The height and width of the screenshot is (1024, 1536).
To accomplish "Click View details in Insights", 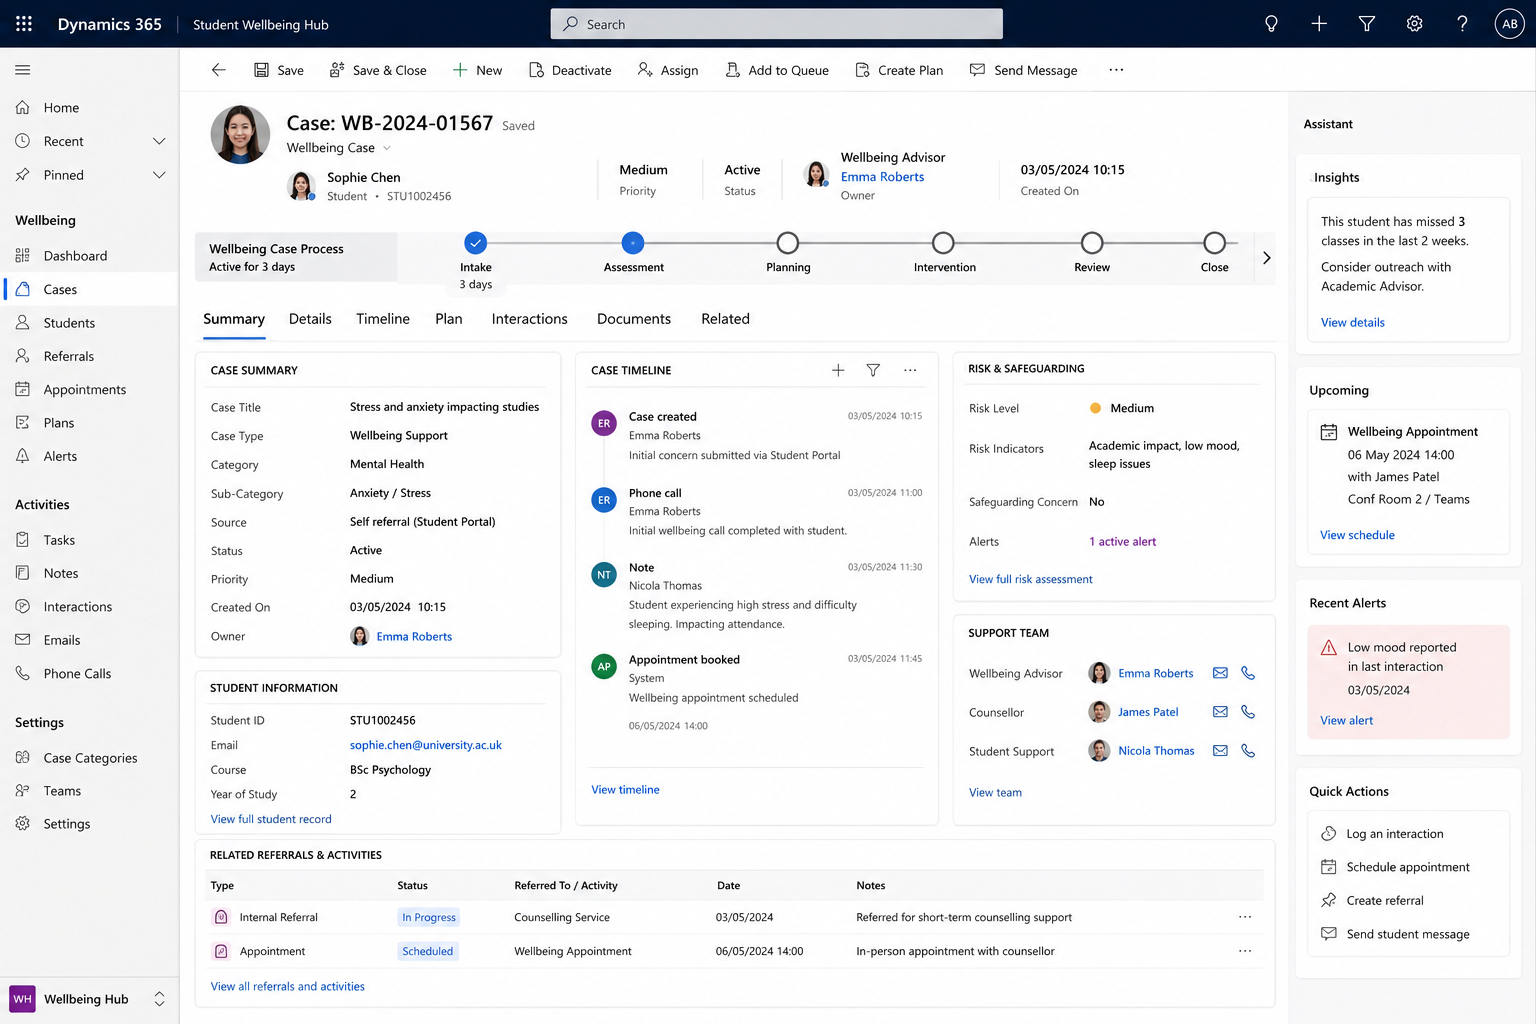I will coord(1353,323).
